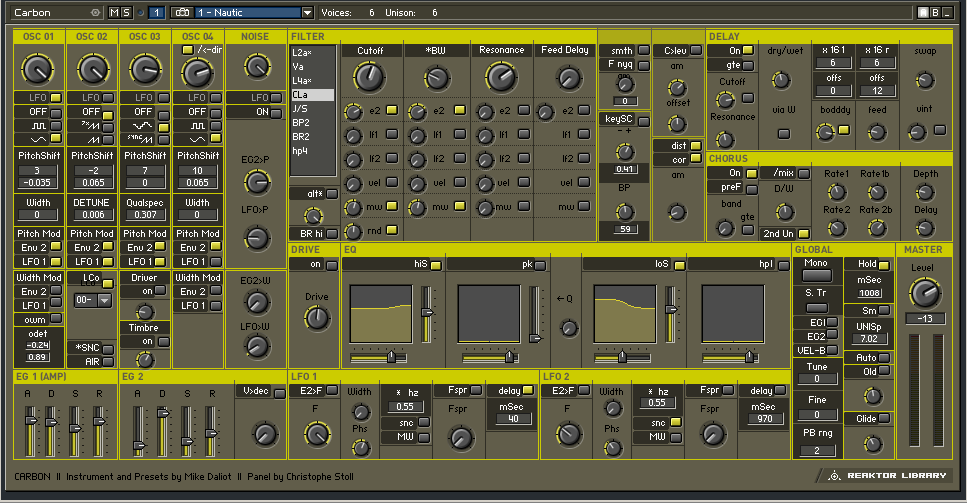
Task: Select sine waveform for OSC 03
Action: pyautogui.click(x=163, y=128)
